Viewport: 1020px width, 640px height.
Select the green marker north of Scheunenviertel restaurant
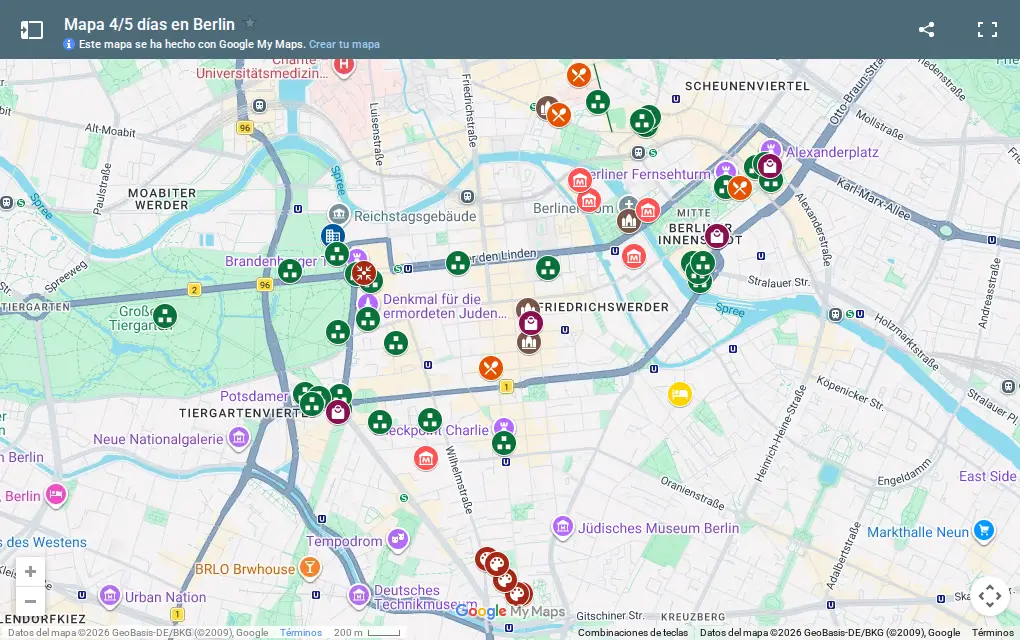tap(598, 102)
